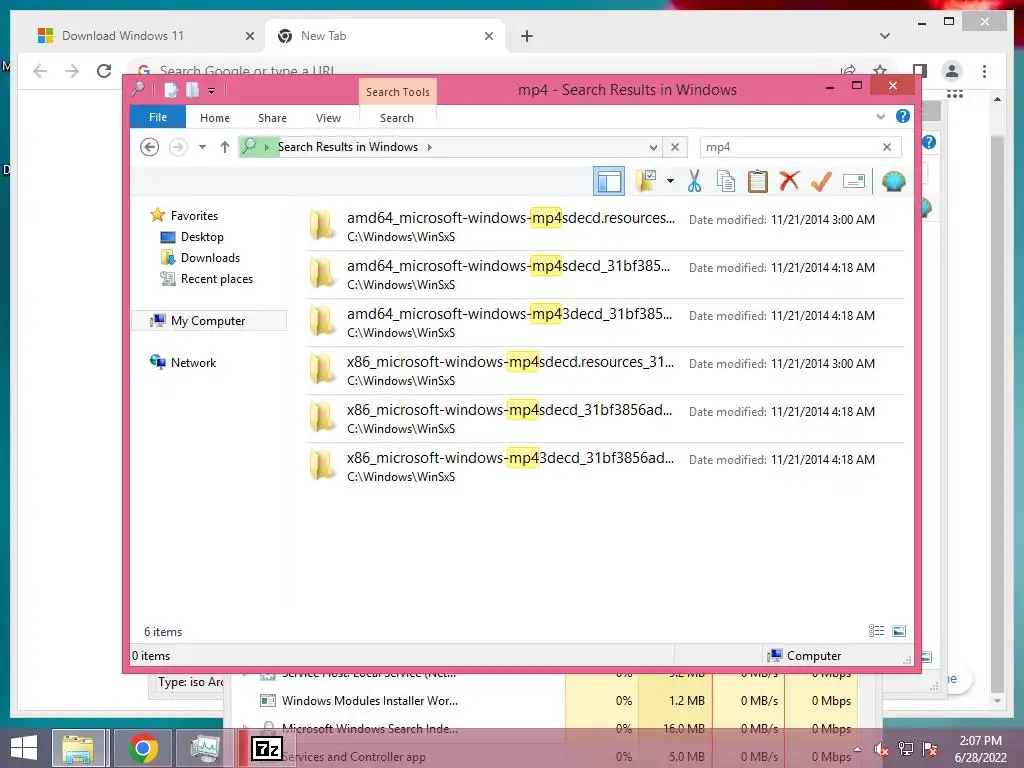This screenshot has height=768, width=1024.
Task: Go back with Explorer back arrow
Action: (x=150, y=147)
